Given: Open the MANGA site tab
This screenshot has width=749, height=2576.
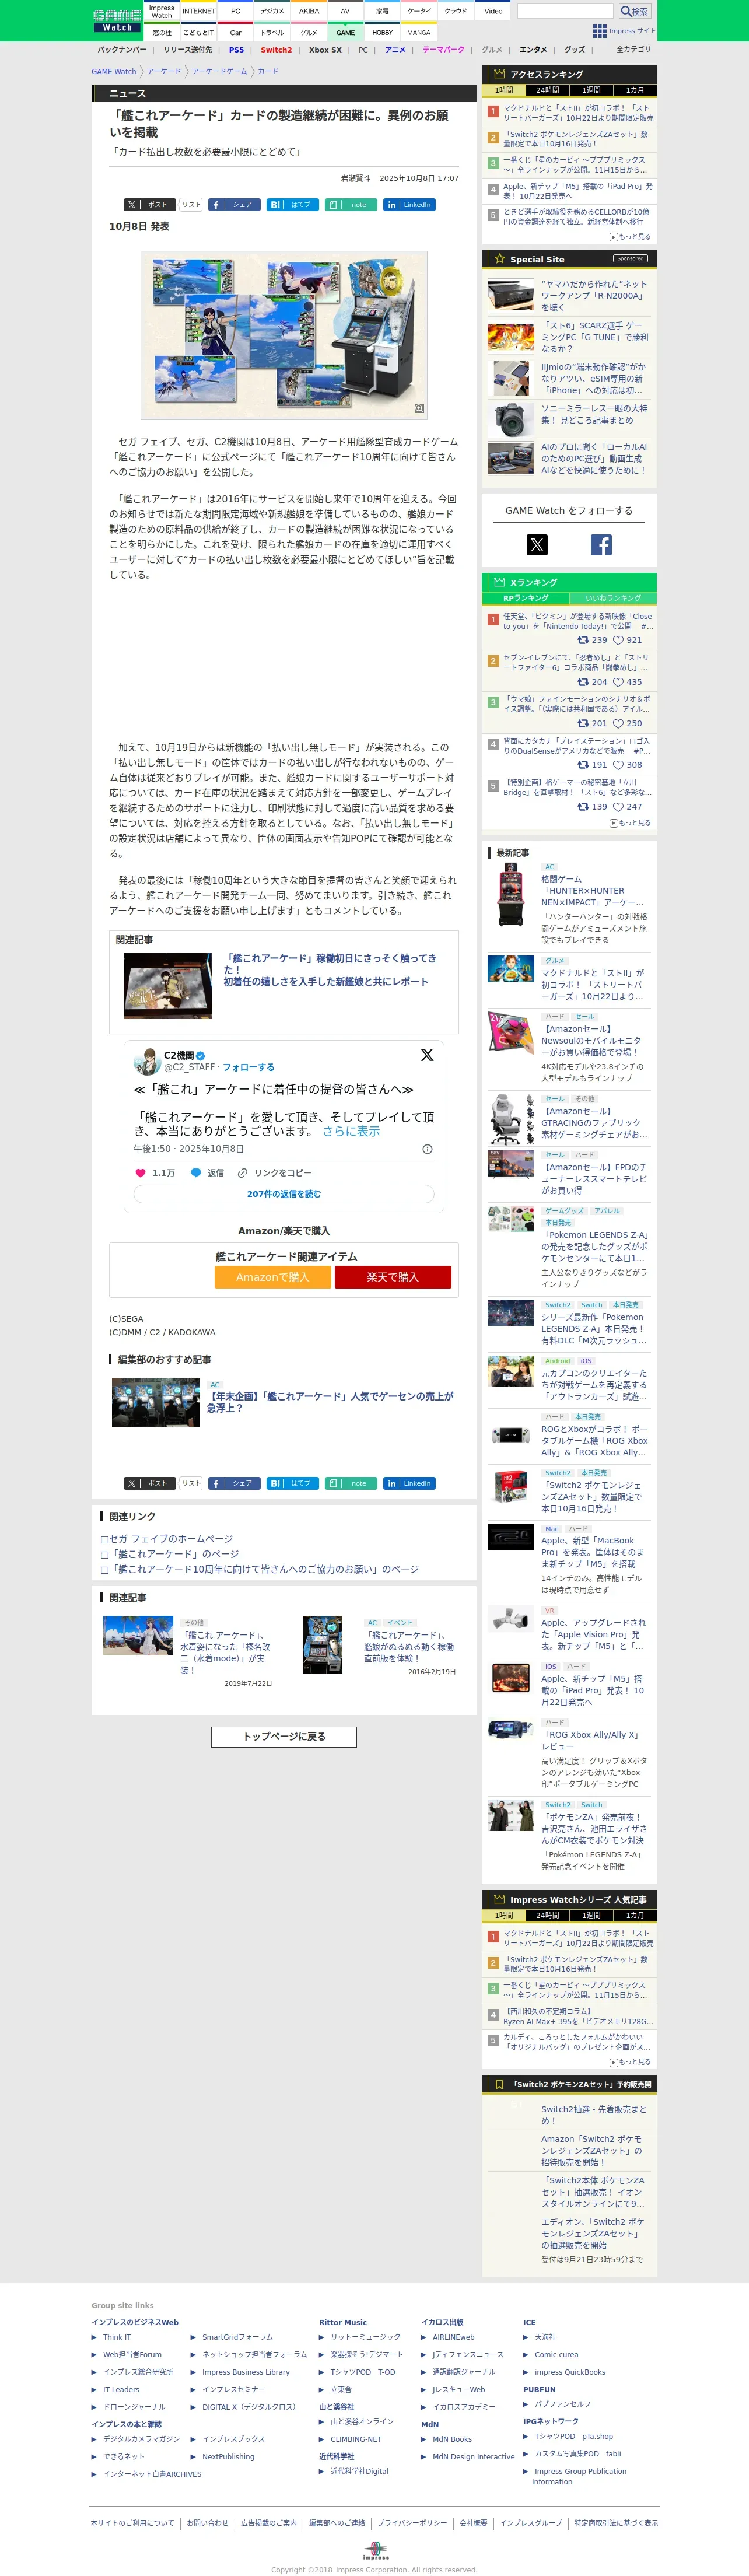Looking at the screenshot, I should point(419,32).
